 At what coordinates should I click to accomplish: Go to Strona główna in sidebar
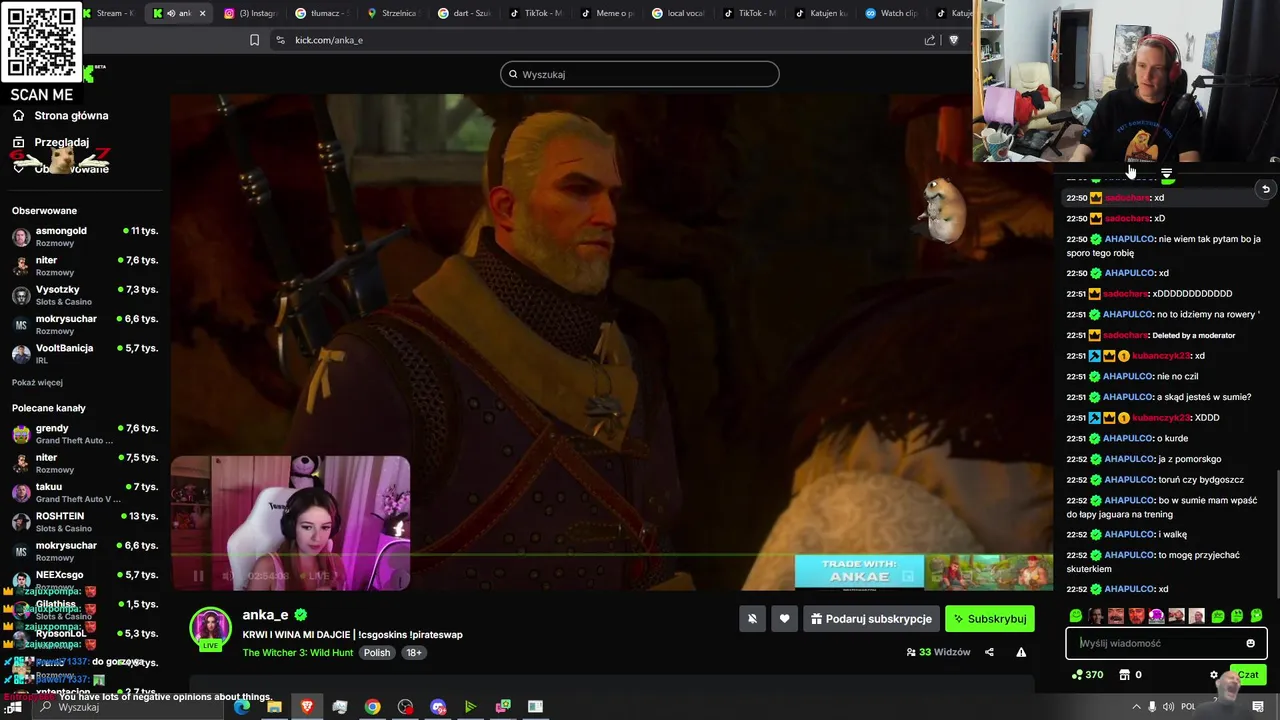click(x=60, y=115)
